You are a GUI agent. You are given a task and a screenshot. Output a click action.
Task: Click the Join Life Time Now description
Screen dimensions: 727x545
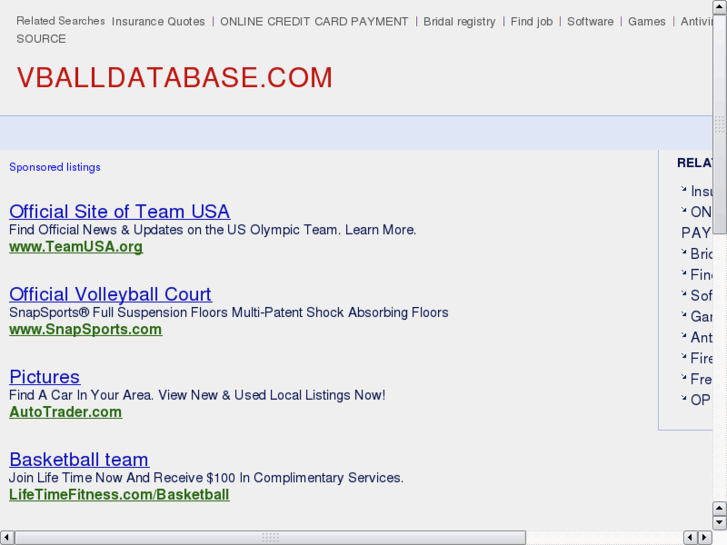(206, 478)
